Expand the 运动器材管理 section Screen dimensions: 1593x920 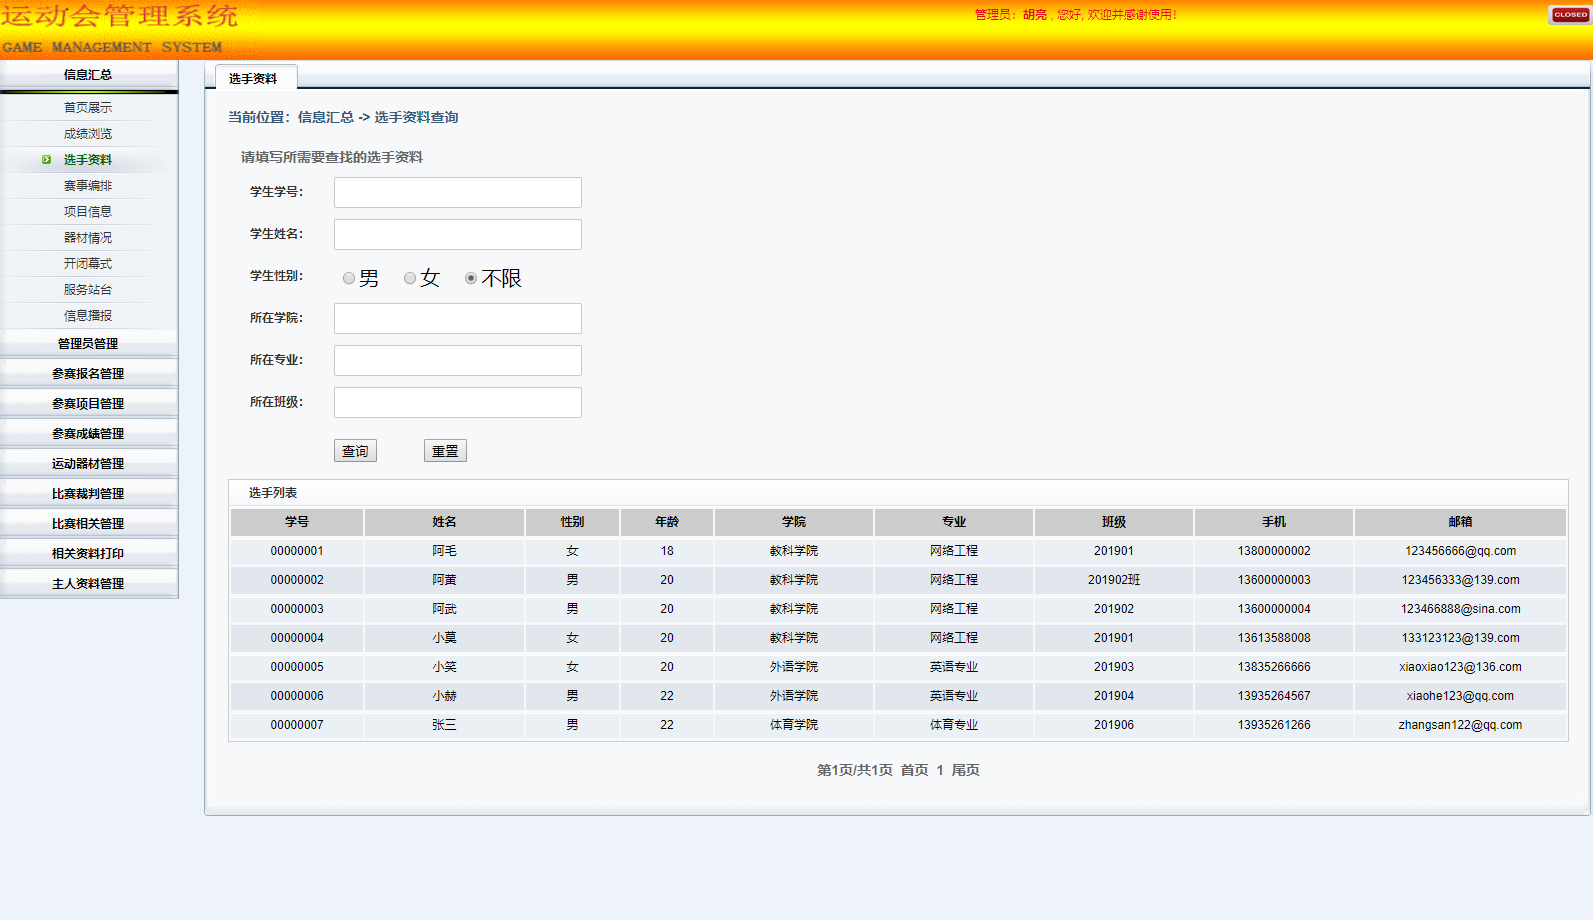[x=89, y=464]
